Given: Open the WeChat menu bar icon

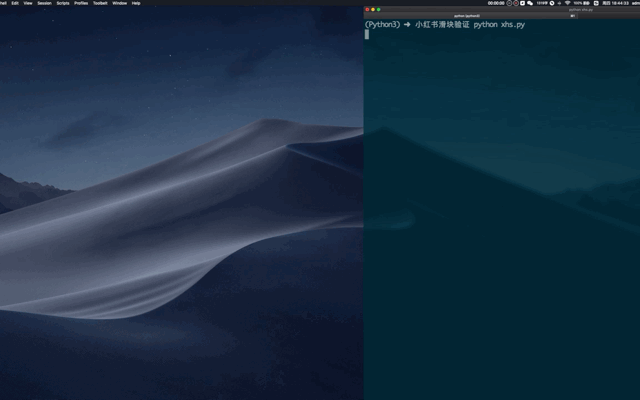Looking at the screenshot, I should pos(530,3).
